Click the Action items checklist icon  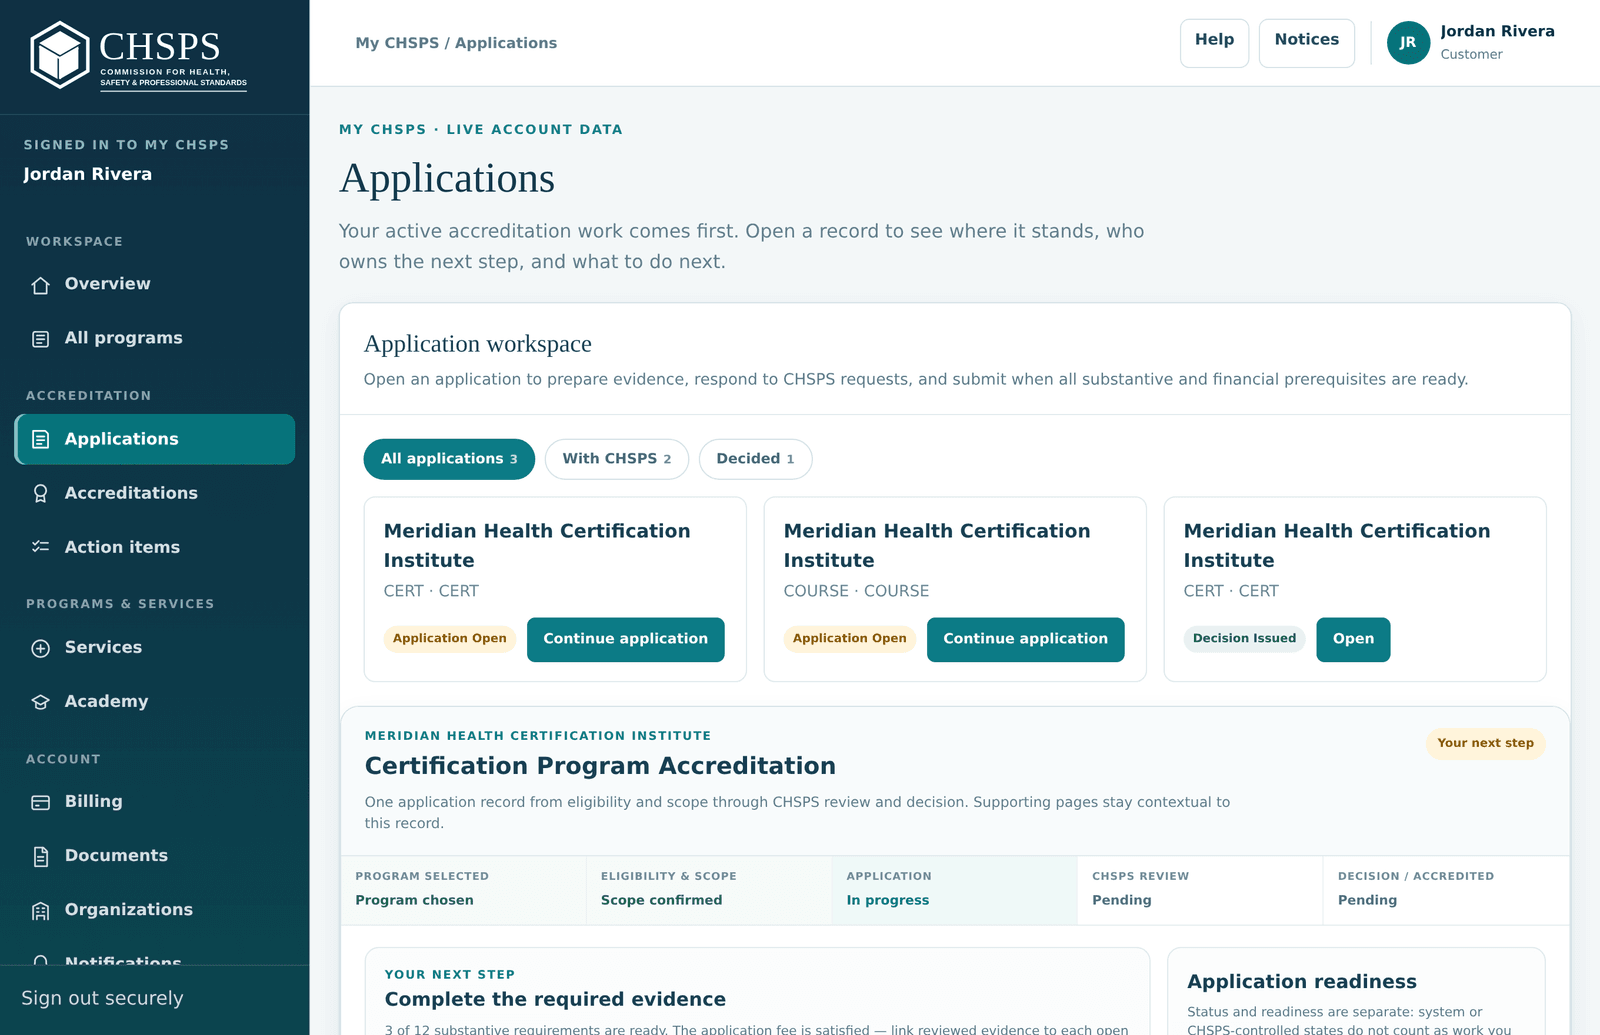tap(40, 547)
